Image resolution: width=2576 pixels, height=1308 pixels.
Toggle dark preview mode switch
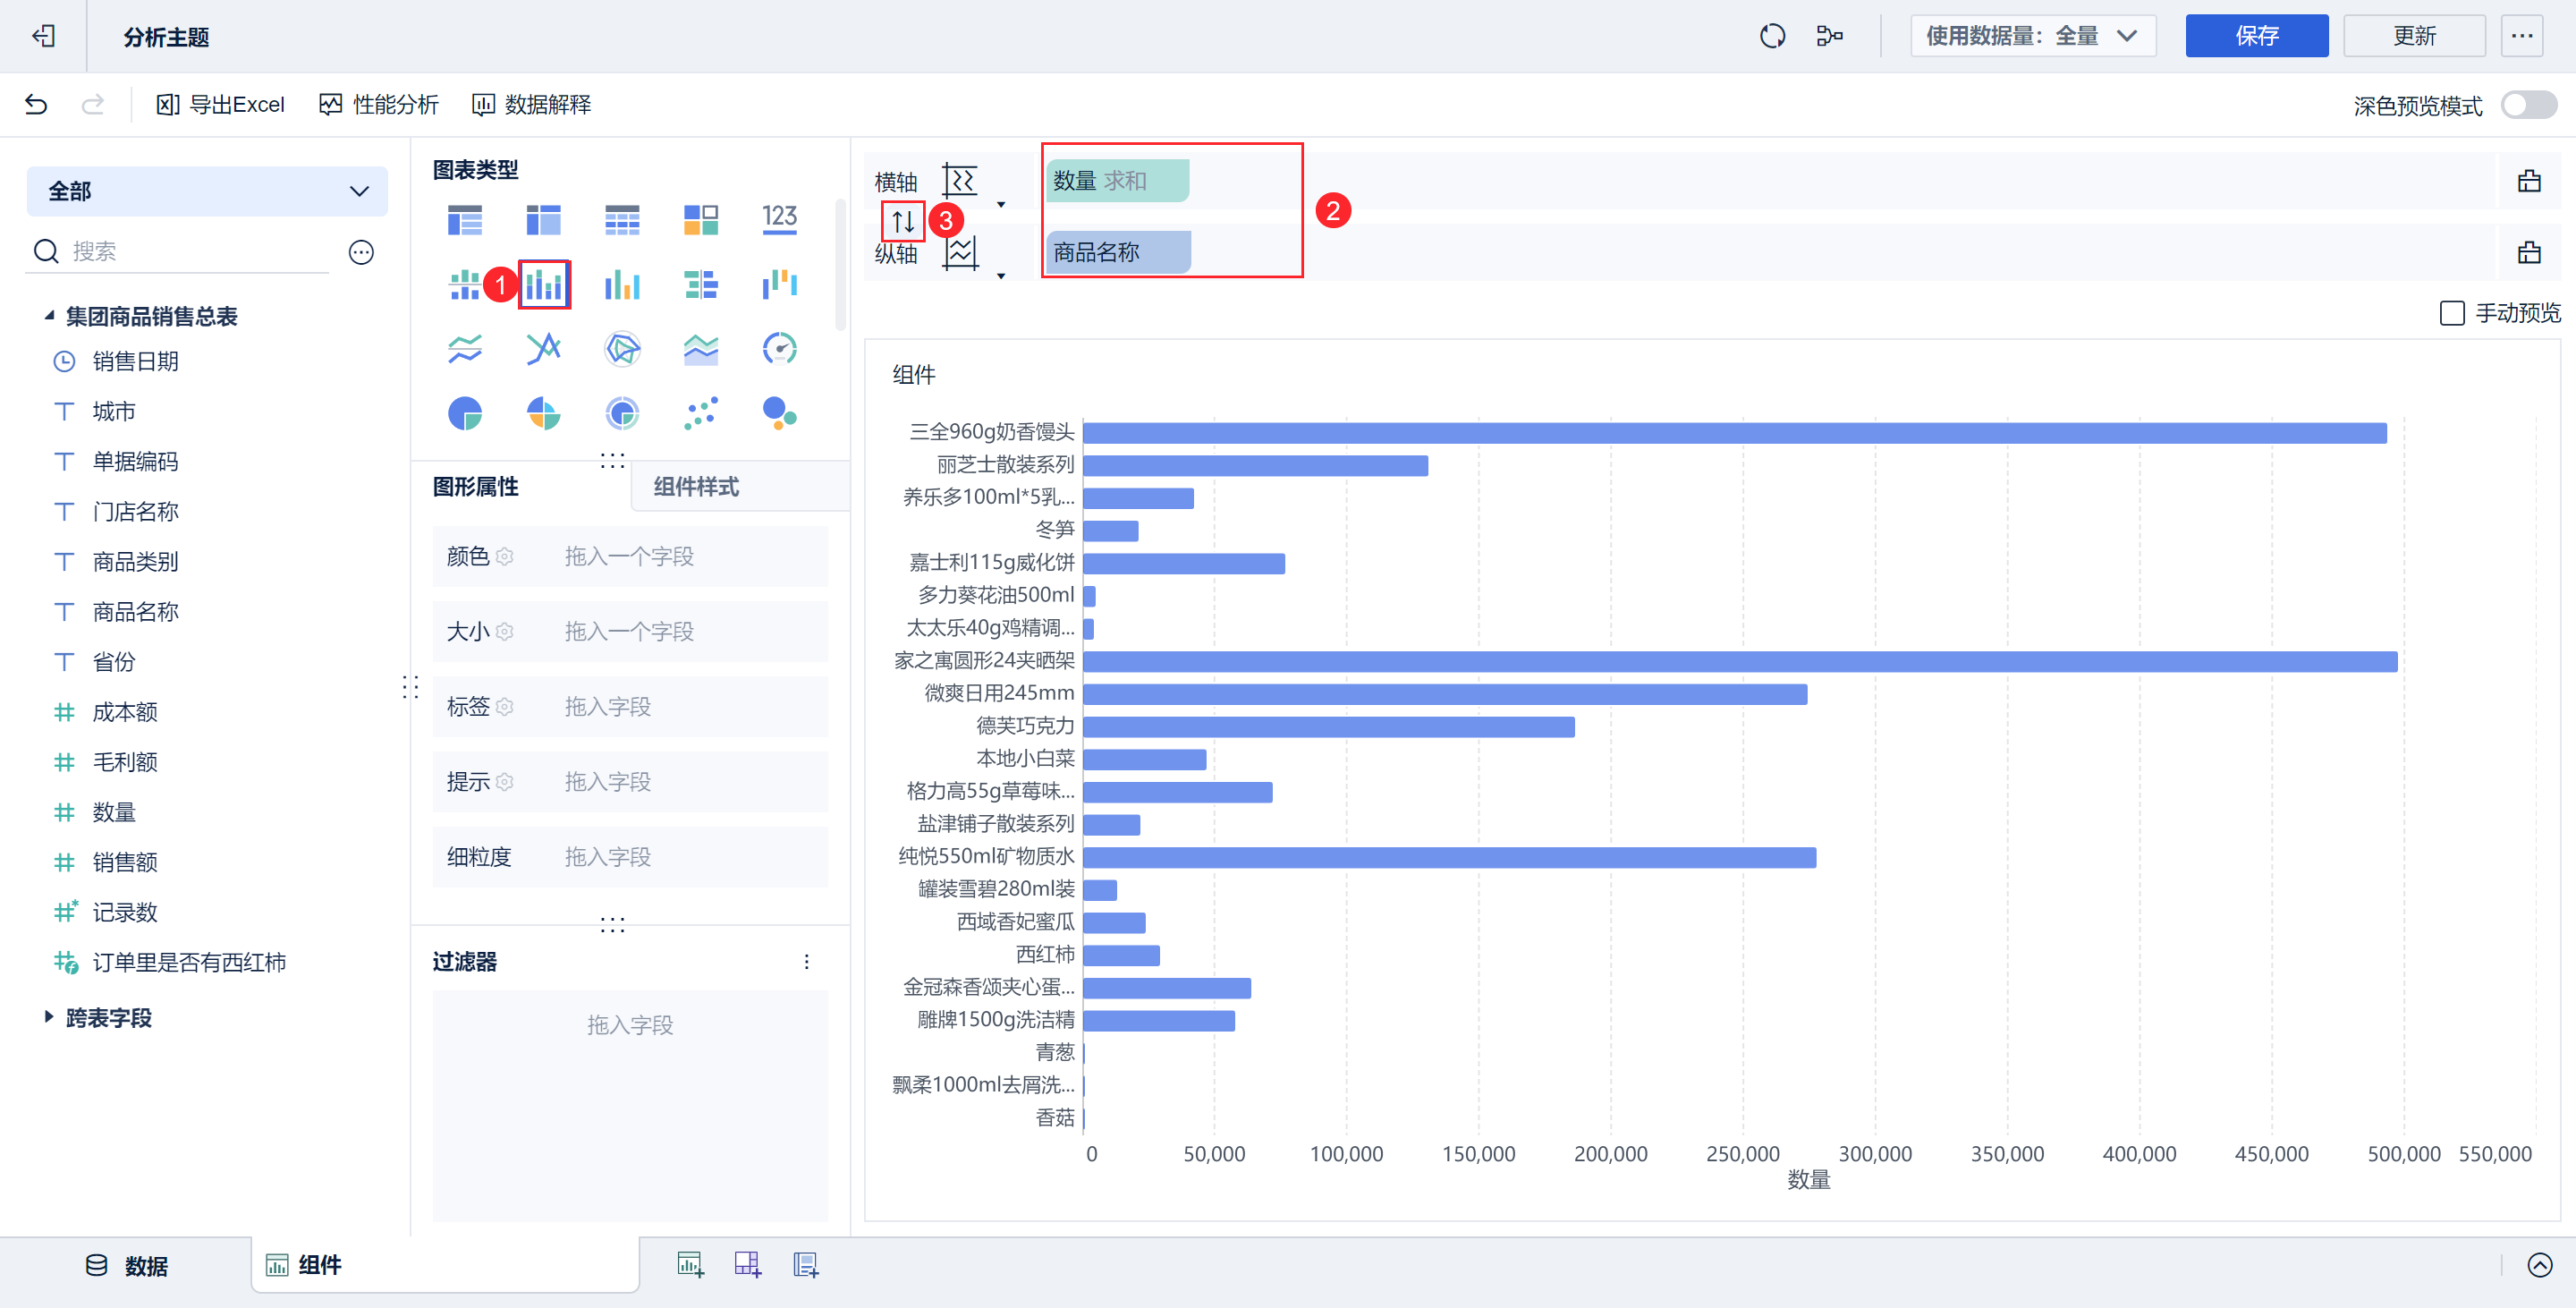2527,105
